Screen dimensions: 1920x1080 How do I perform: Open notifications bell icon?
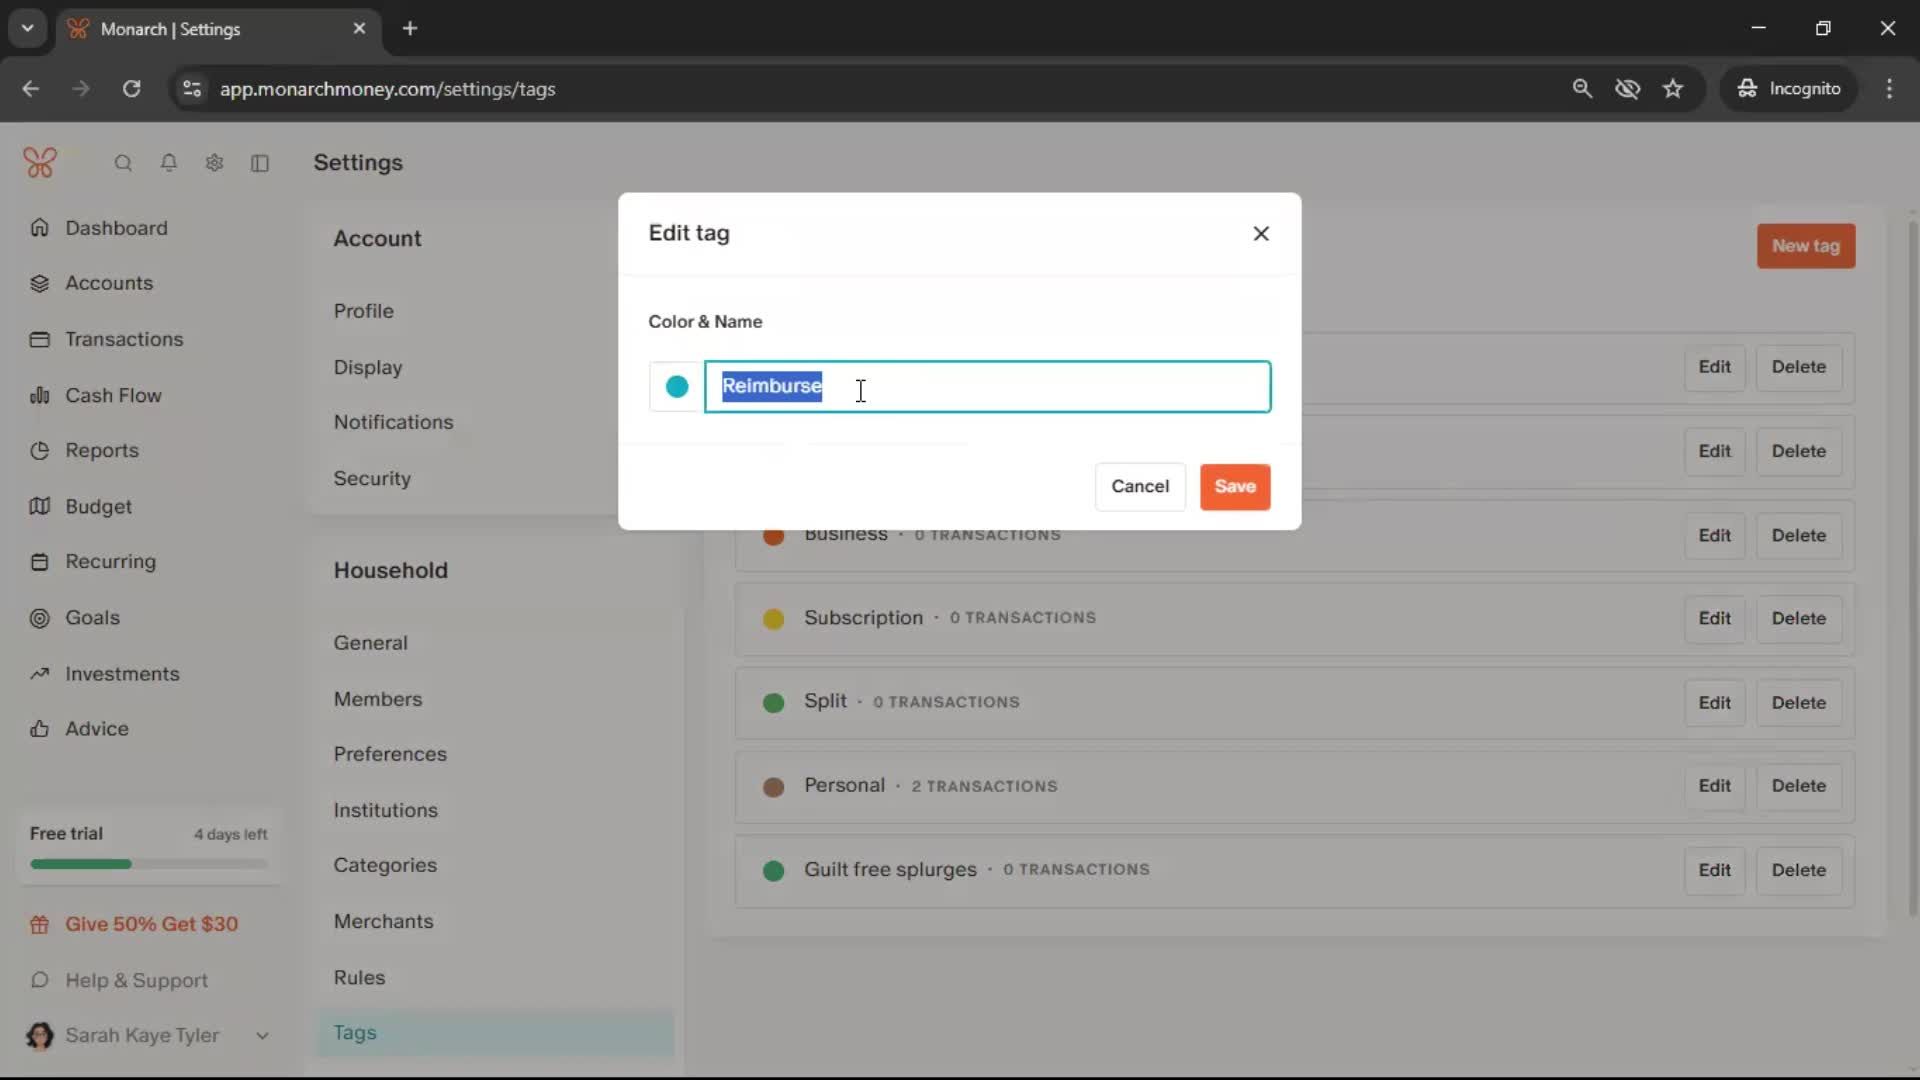coord(169,163)
